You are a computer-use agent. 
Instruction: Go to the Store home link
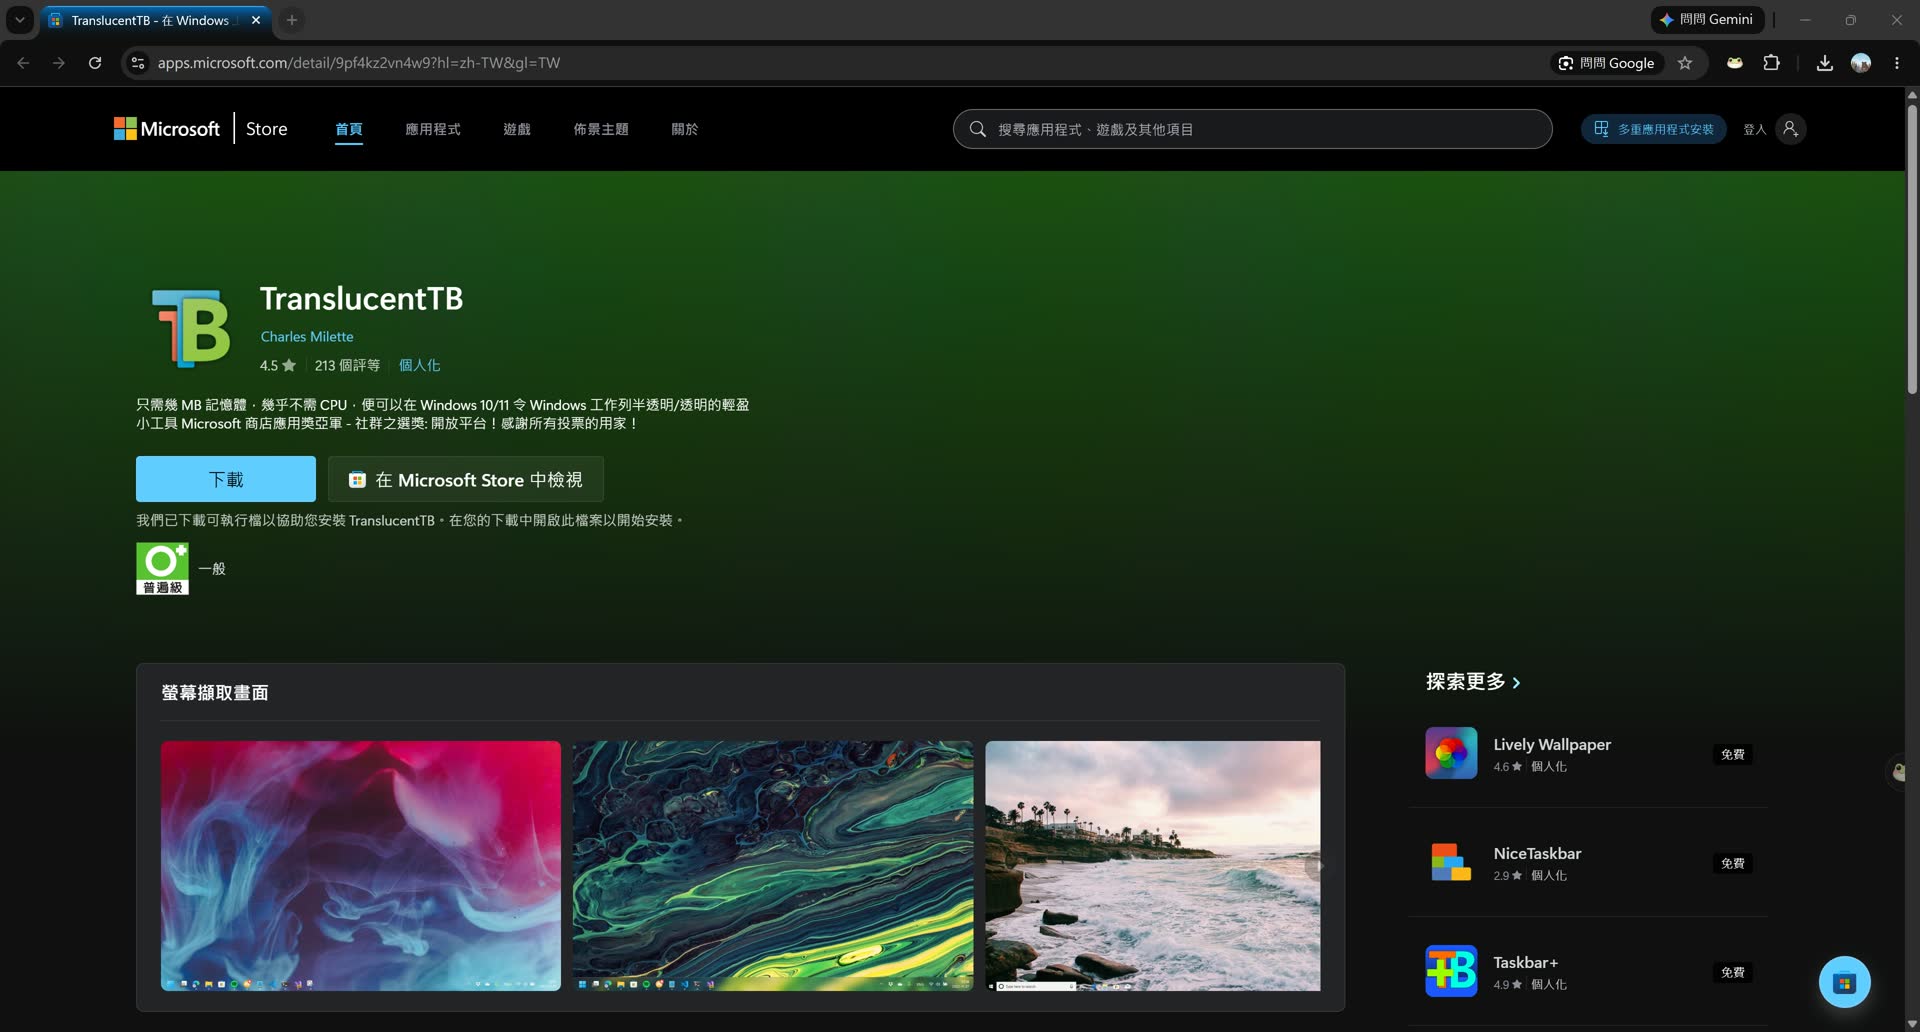coord(266,129)
